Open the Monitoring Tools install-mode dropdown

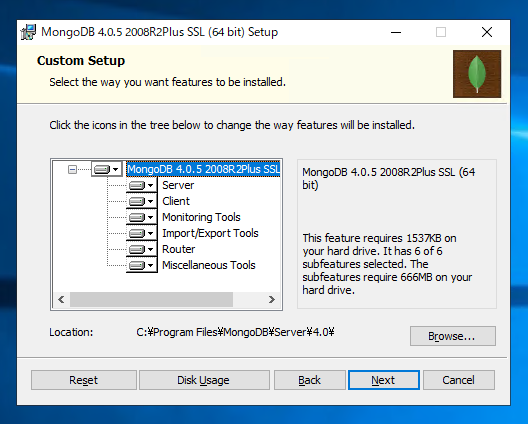pyautogui.click(x=141, y=217)
